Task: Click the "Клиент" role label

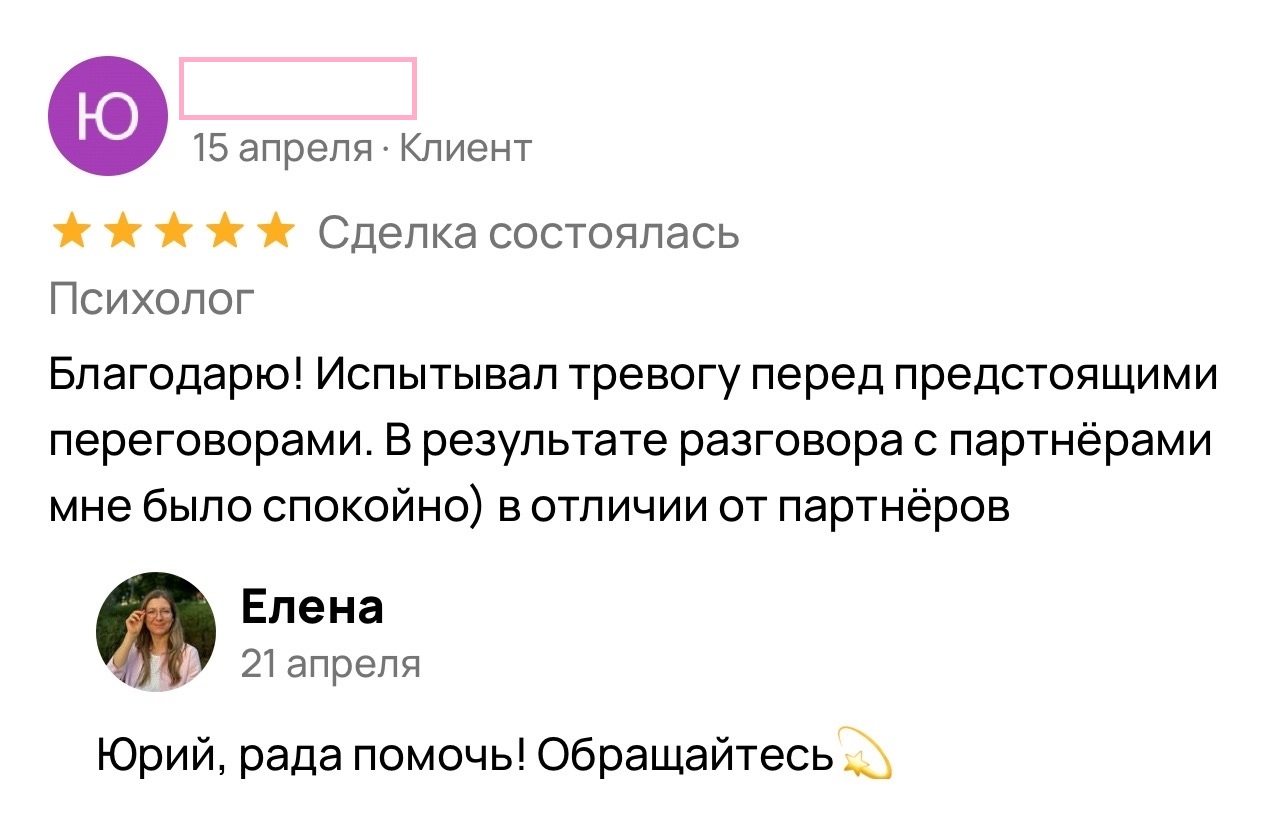Action: [x=465, y=148]
